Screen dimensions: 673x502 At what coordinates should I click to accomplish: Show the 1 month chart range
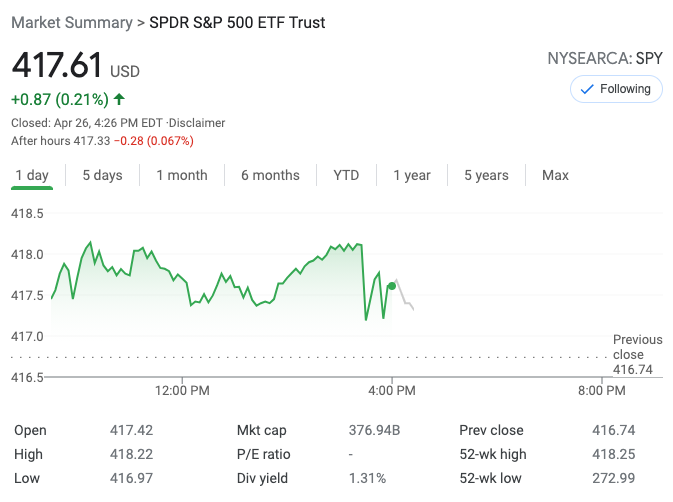[182, 175]
